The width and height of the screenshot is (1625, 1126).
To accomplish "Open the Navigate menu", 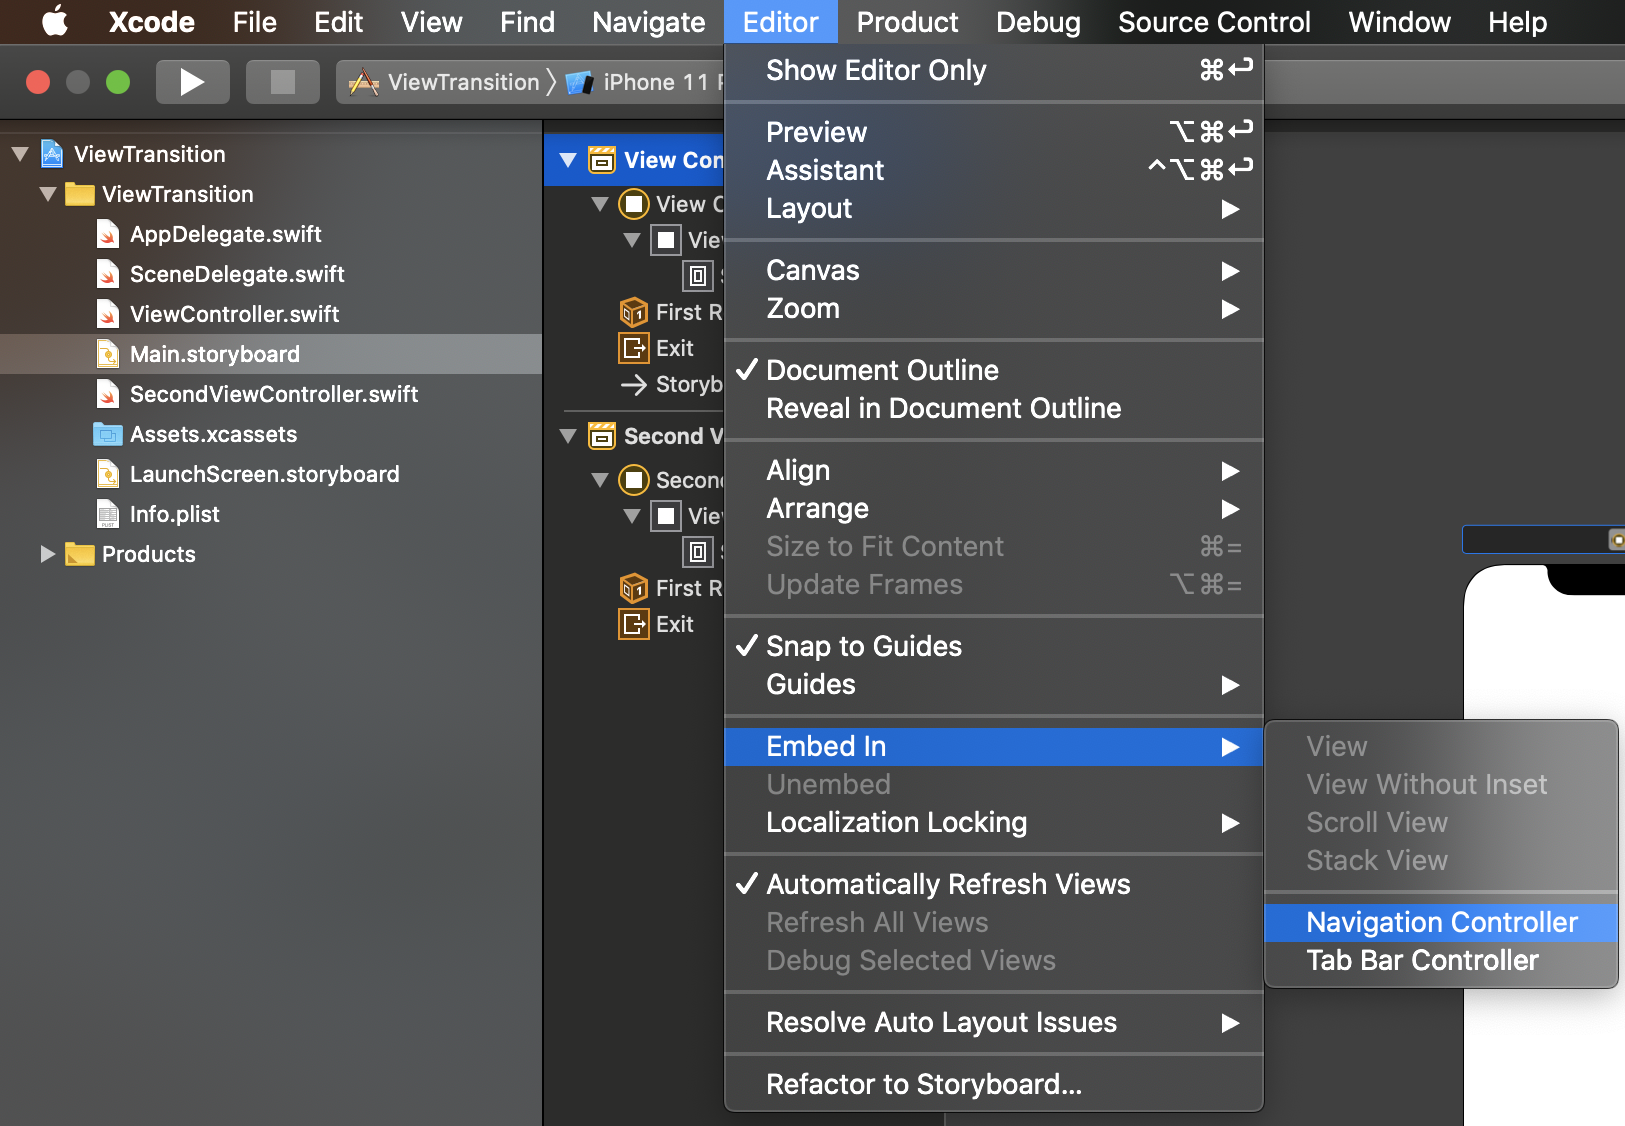I will click(x=648, y=22).
